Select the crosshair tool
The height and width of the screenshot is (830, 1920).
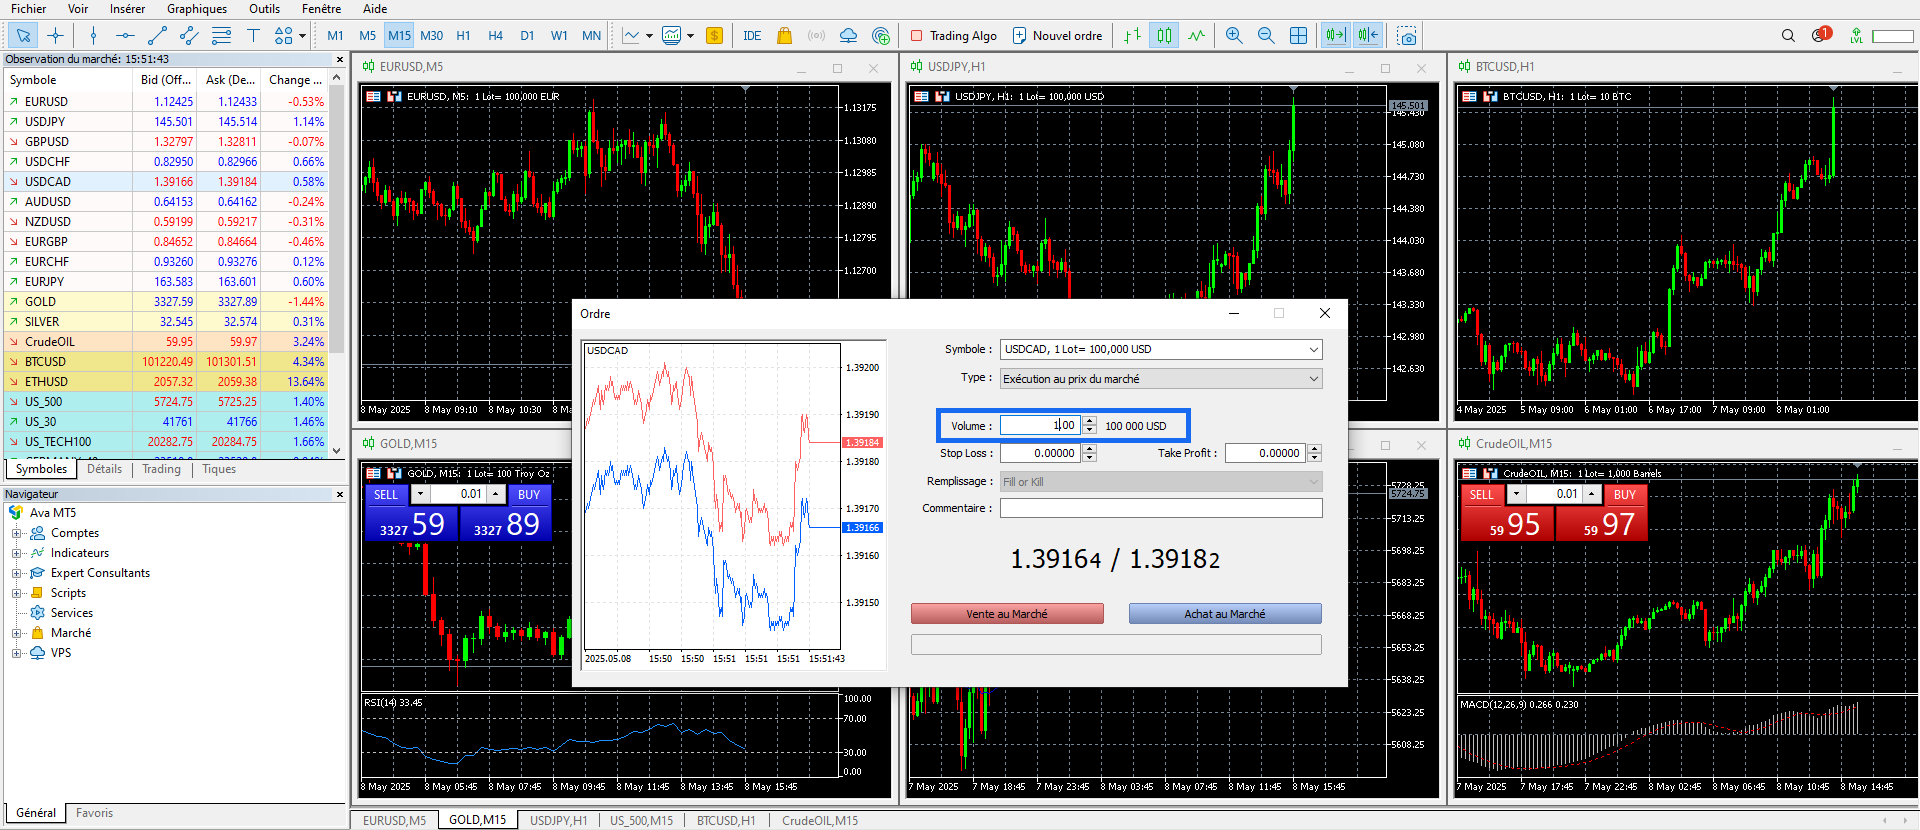(55, 36)
